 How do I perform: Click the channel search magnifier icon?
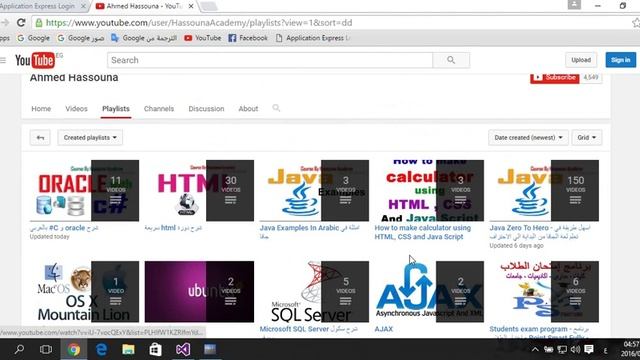(276, 108)
